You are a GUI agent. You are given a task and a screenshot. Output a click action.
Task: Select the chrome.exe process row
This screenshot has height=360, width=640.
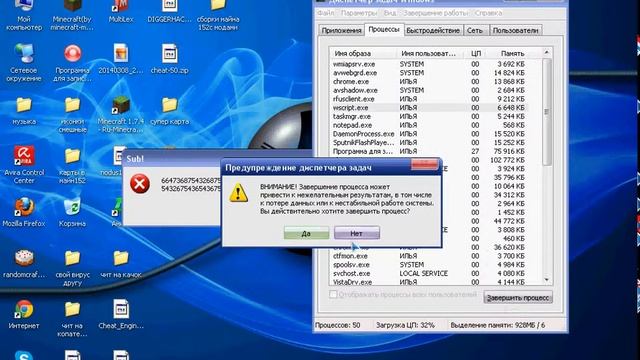pos(429,82)
